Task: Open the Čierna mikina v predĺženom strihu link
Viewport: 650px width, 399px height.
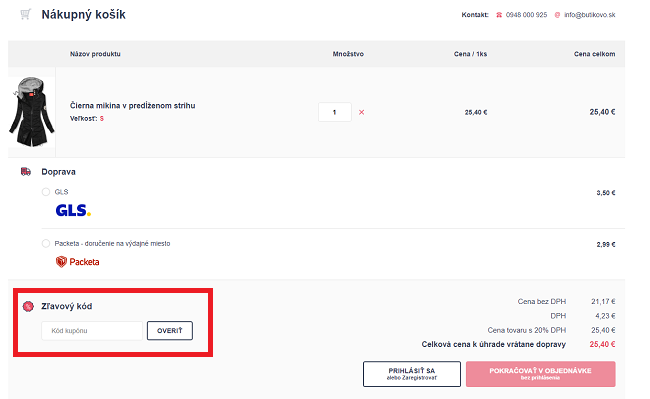Action: point(133,106)
